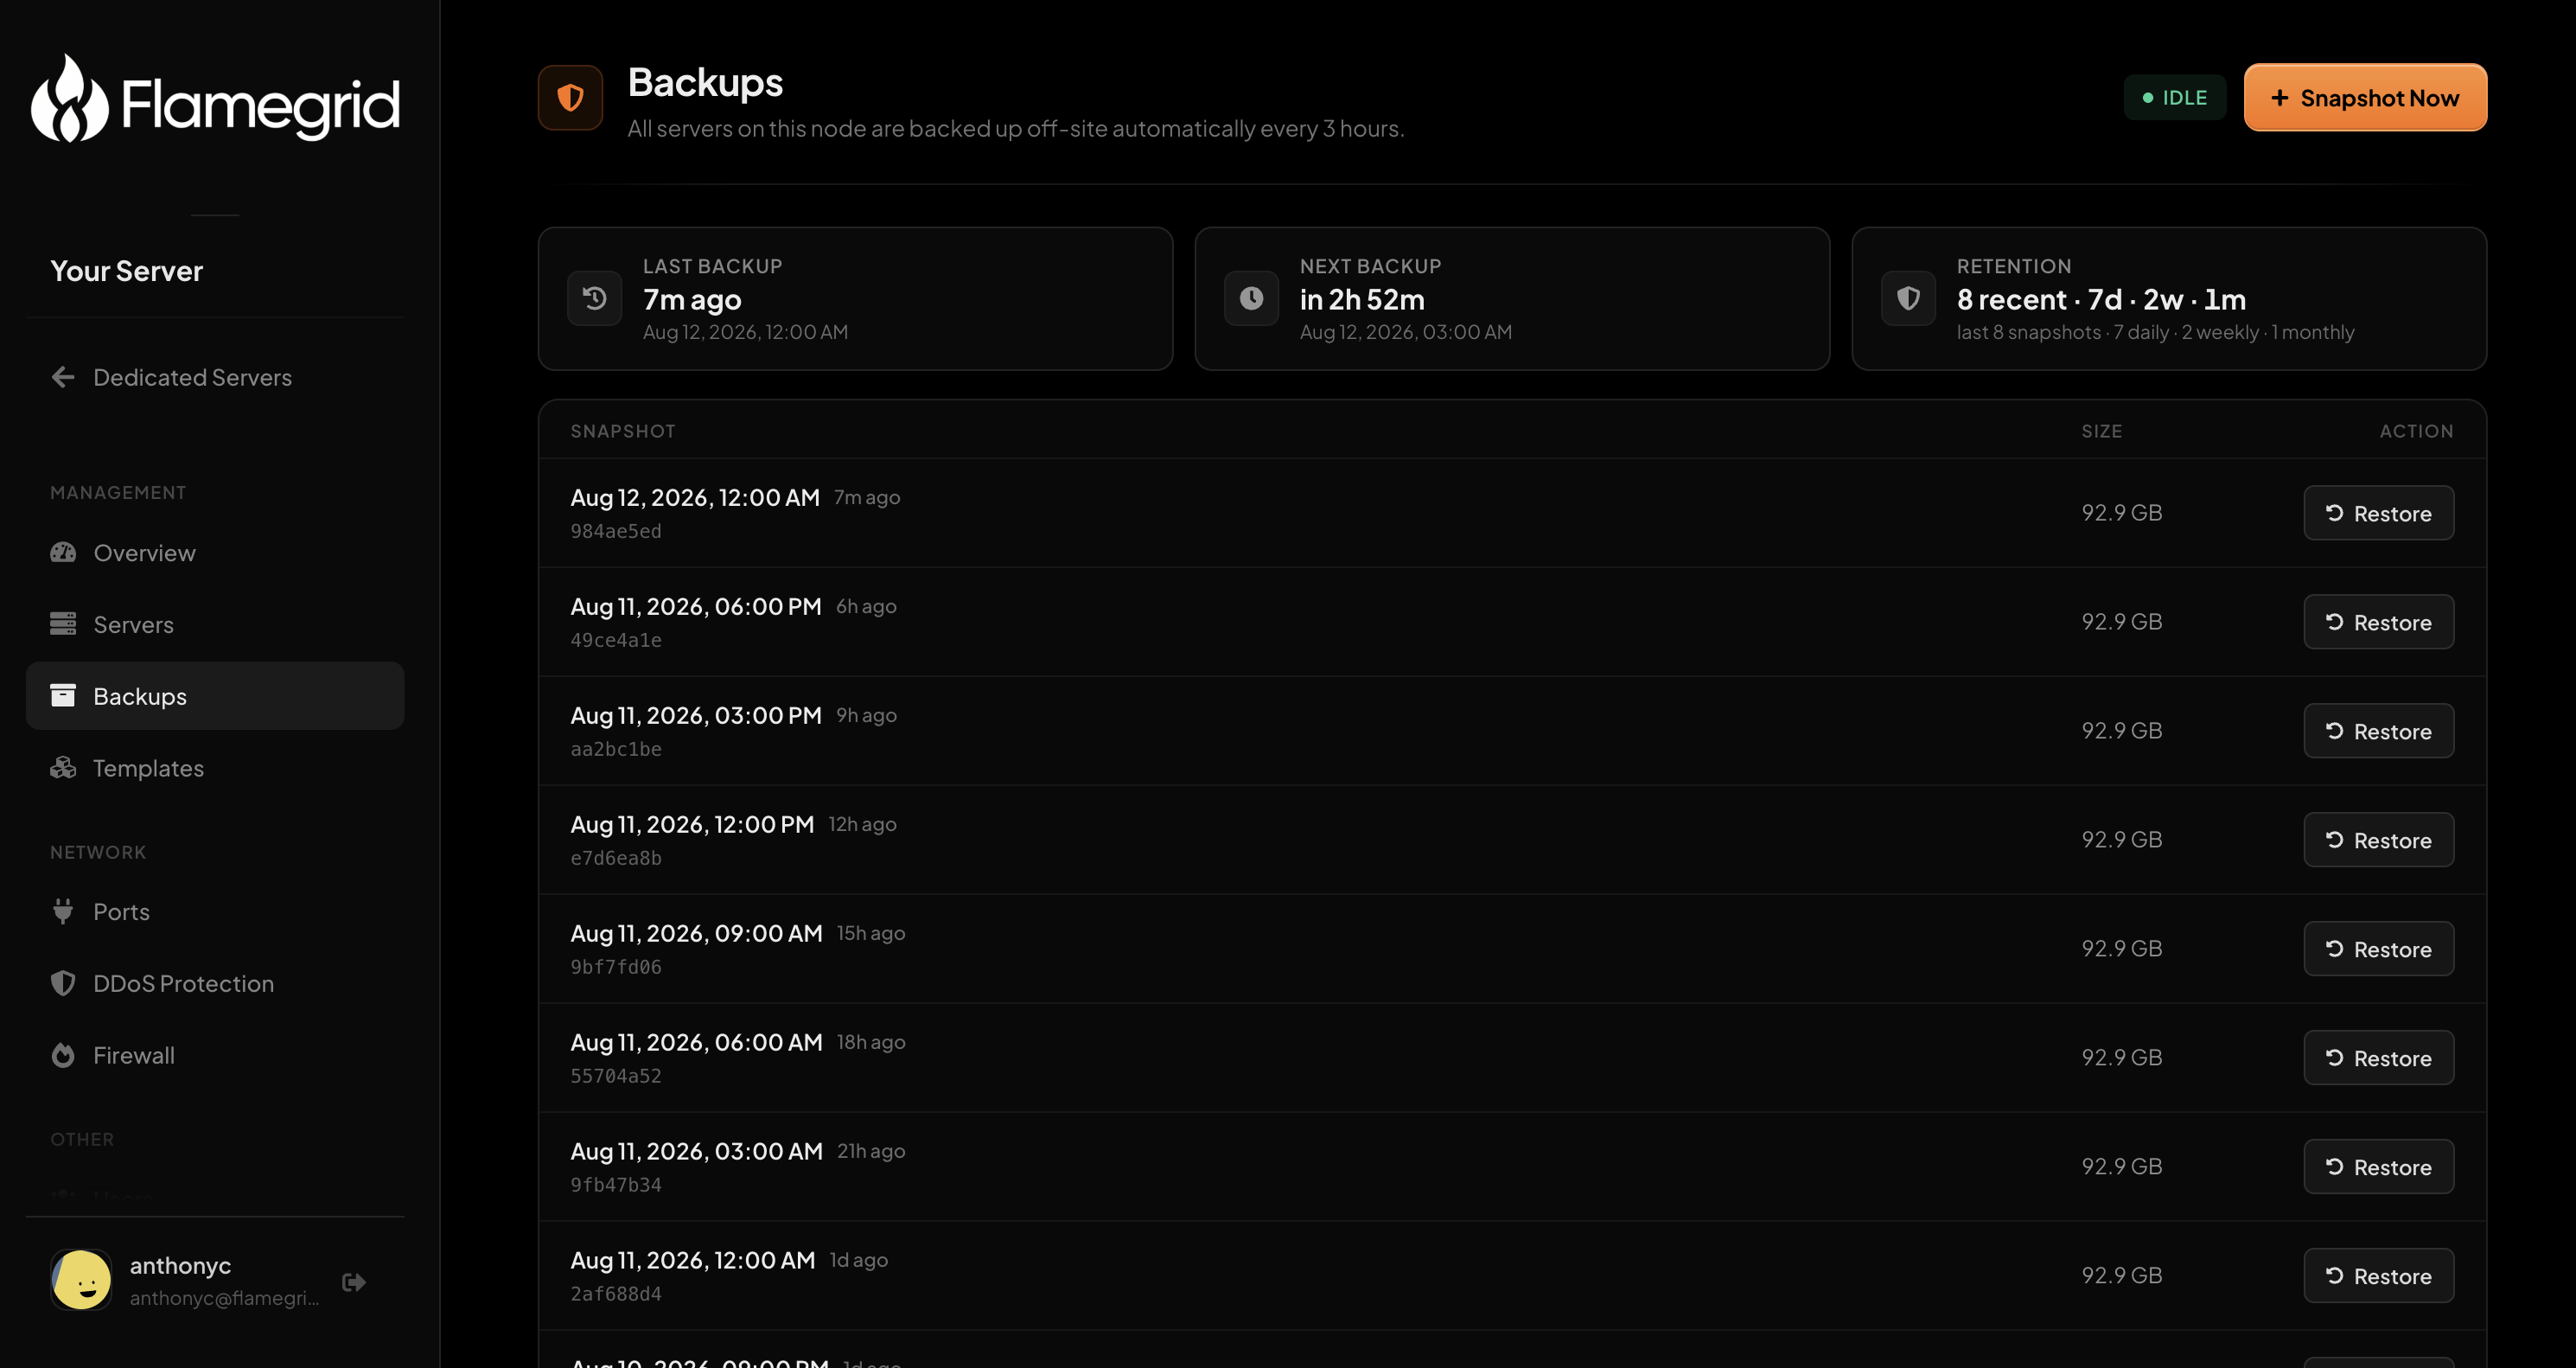
Task: Restore the Aug 11 09:00 AM snapshot
Action: [2378, 949]
